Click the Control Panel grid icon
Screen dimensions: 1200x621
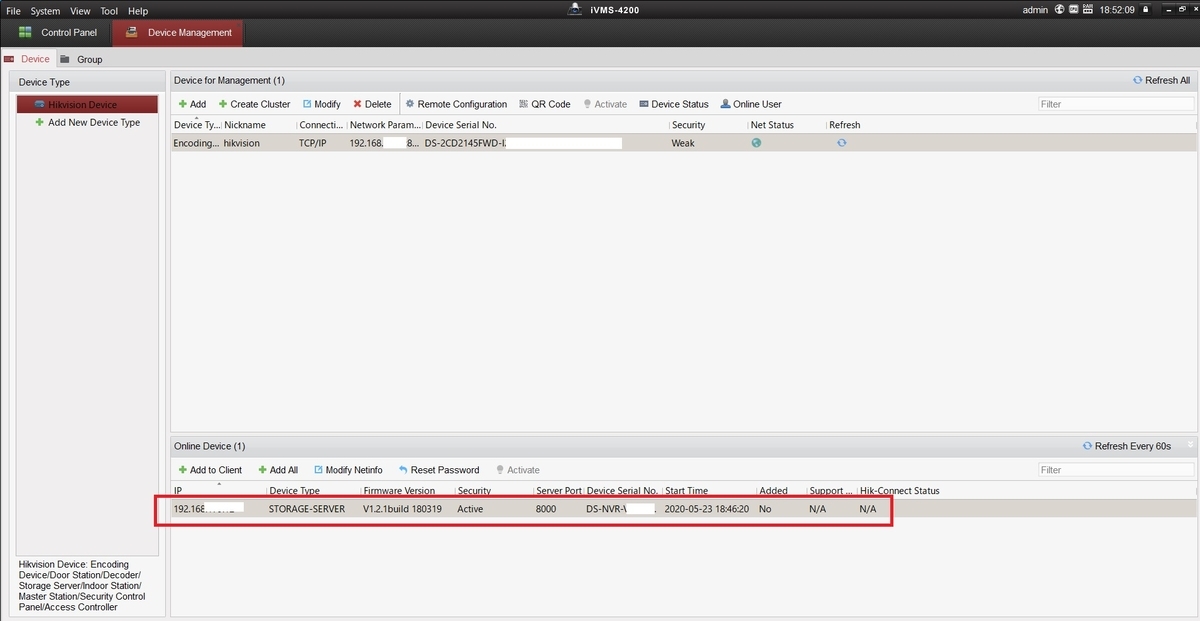(25, 33)
